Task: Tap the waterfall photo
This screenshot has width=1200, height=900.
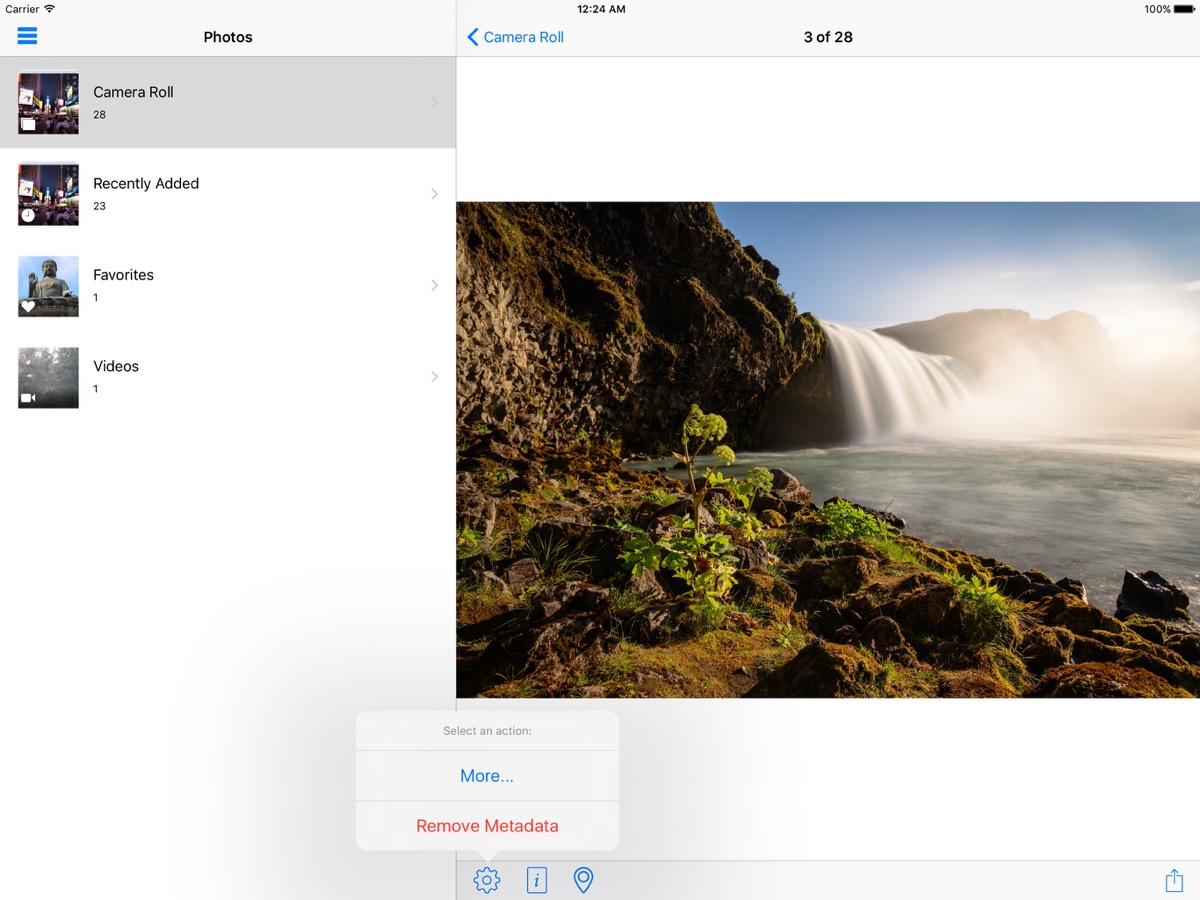Action: [828, 450]
